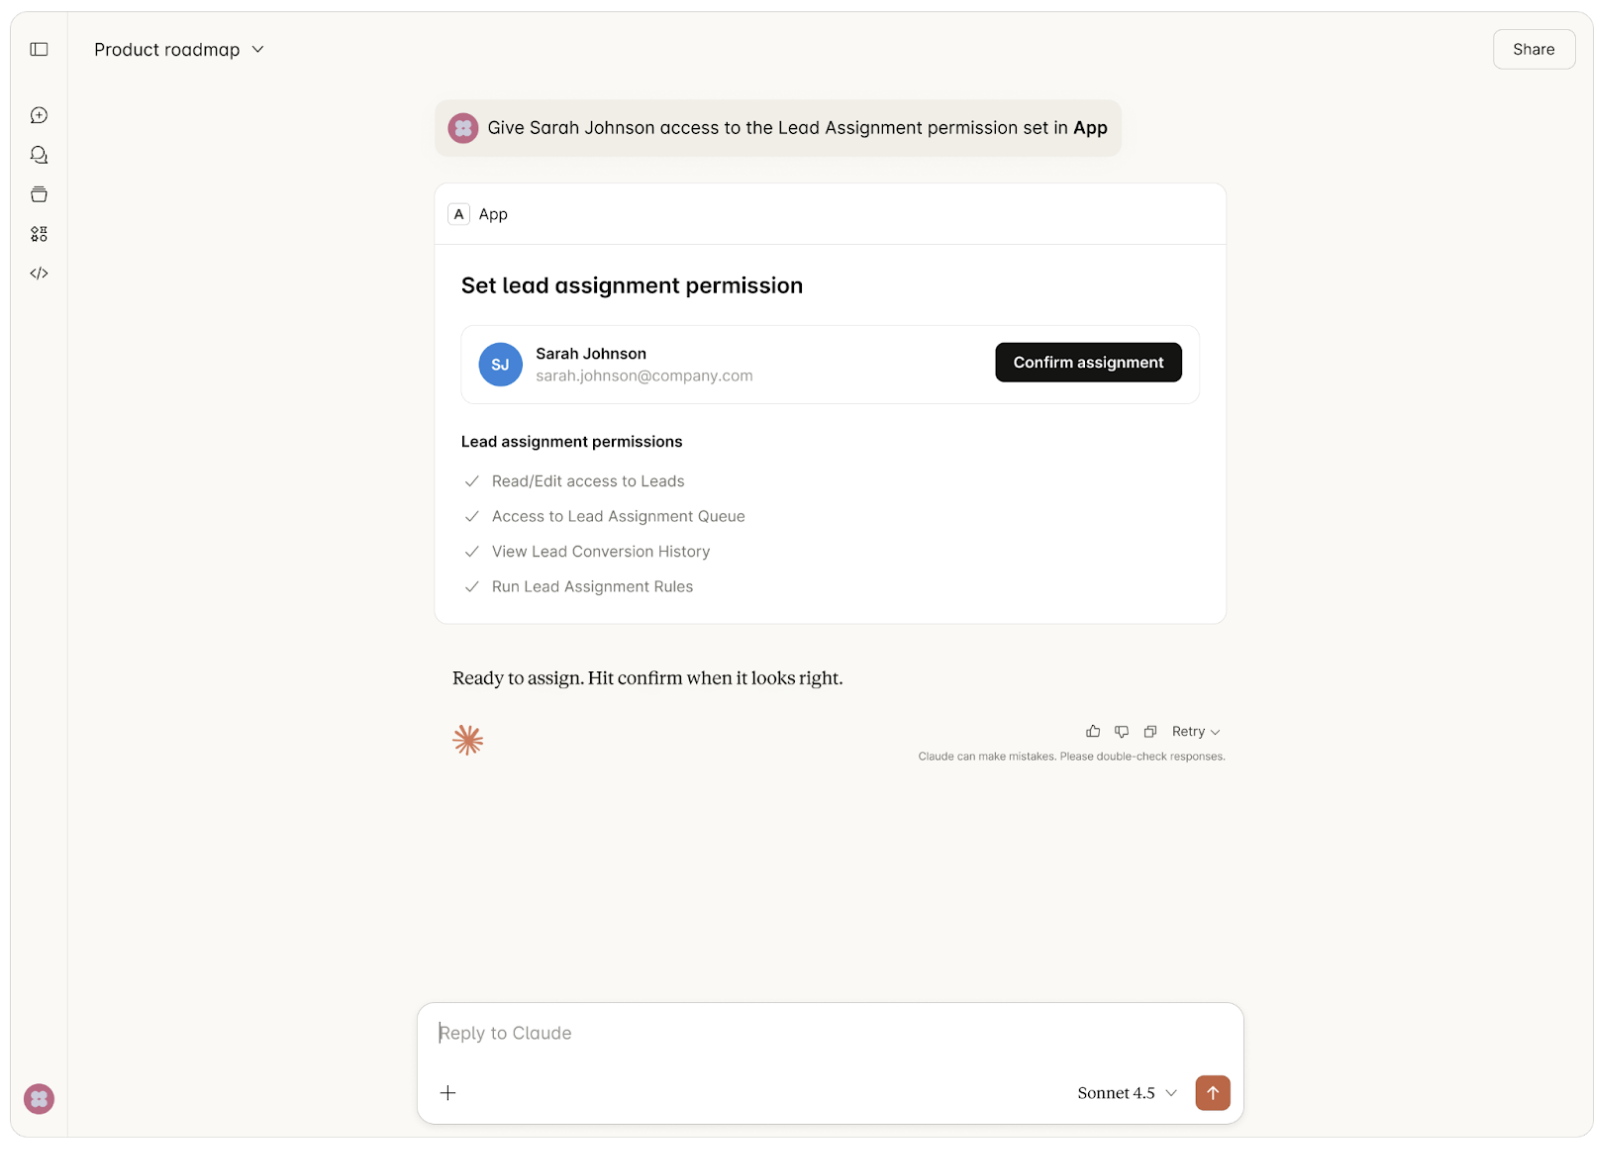Confirm assignment for Sarah Johnson
This screenshot has height=1150, width=1608.
pyautogui.click(x=1088, y=362)
